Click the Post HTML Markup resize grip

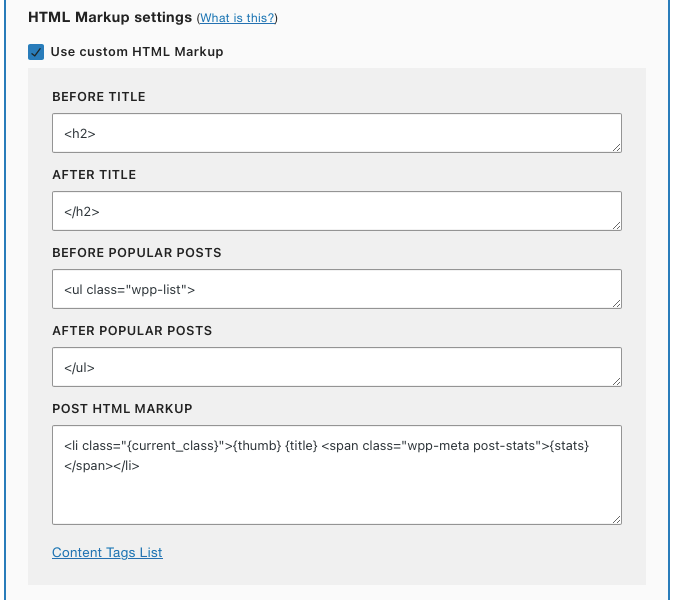click(x=616, y=520)
